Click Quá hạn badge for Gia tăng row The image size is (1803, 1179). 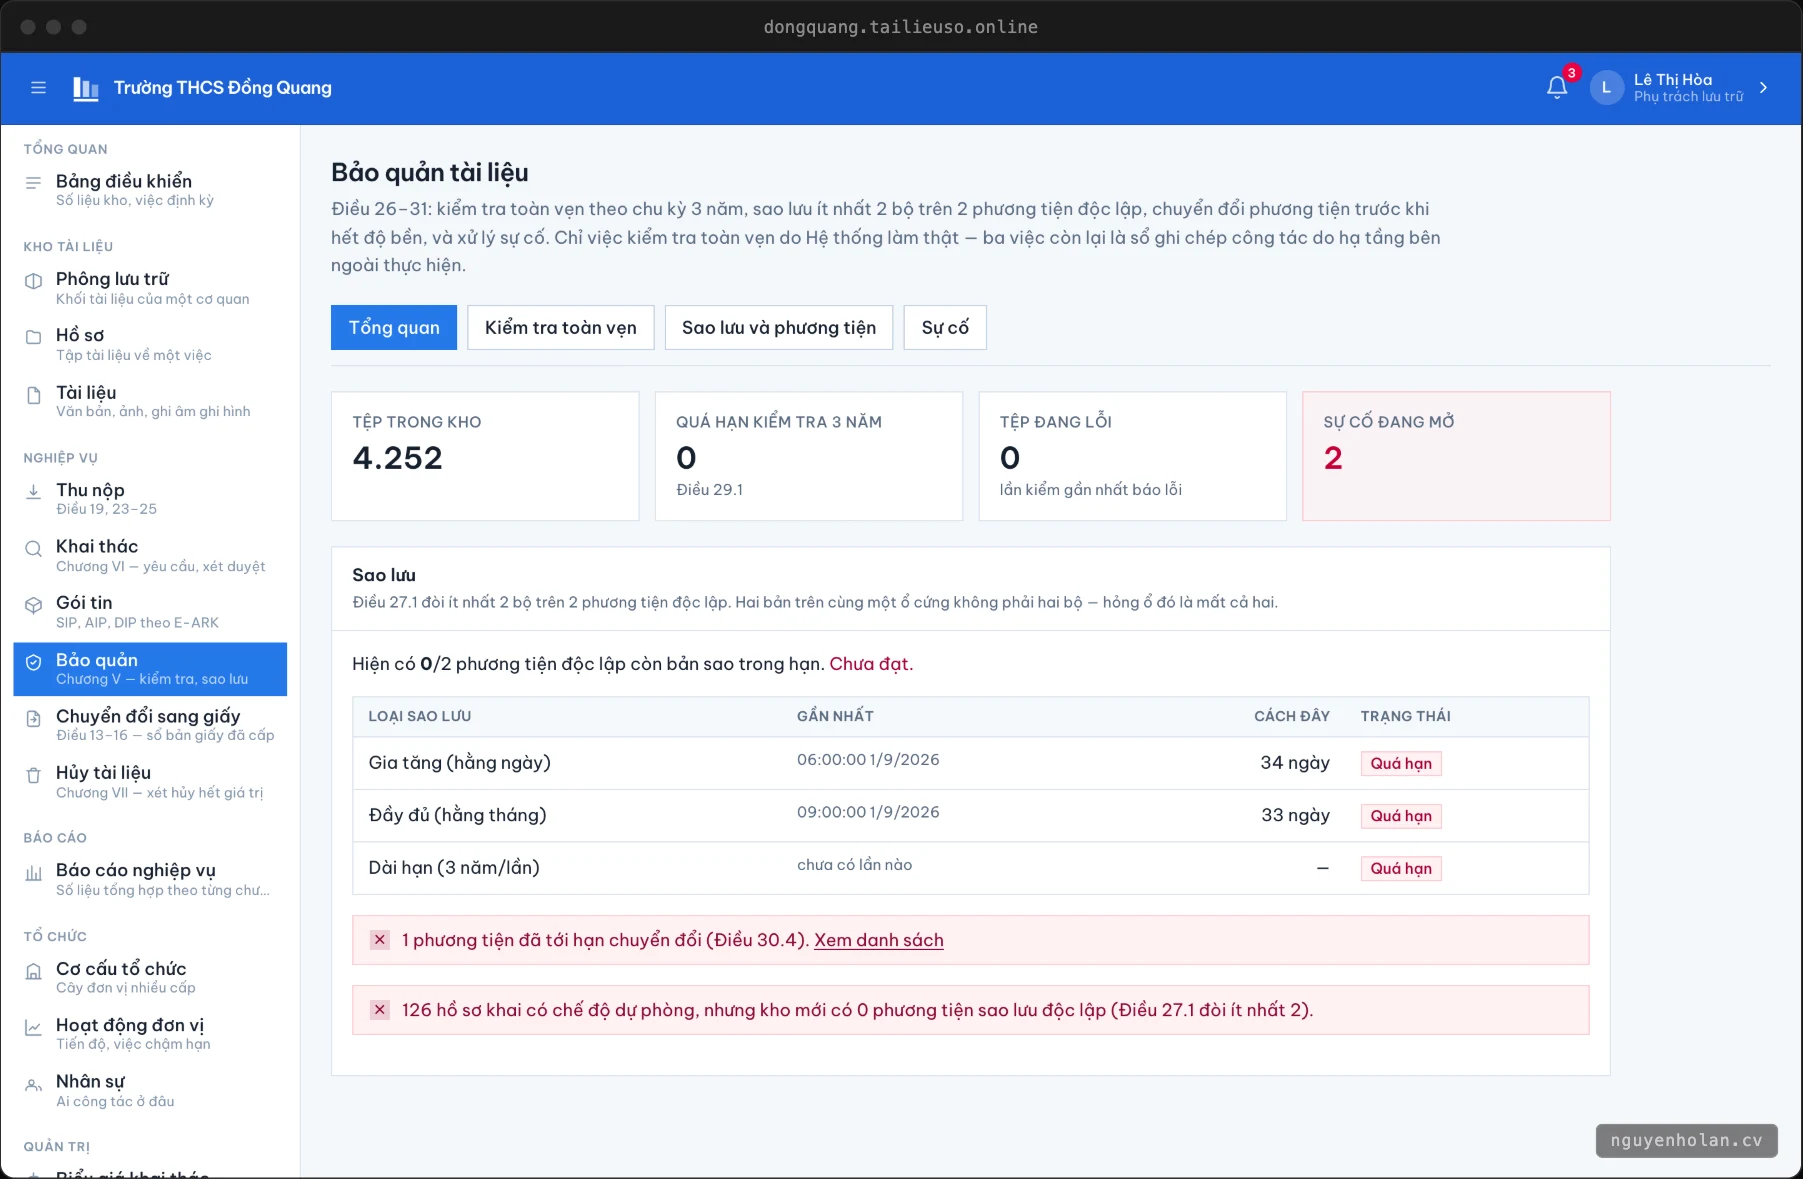pos(1401,764)
